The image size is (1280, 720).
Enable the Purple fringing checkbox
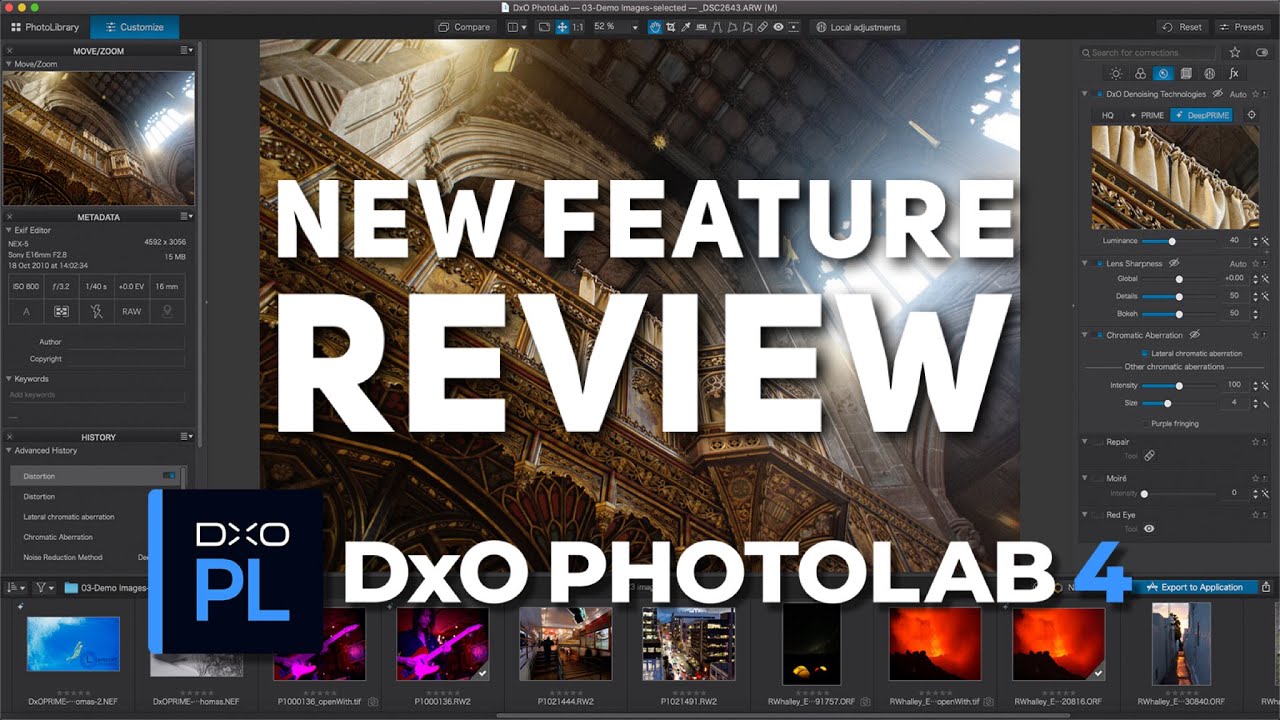(x=1144, y=423)
